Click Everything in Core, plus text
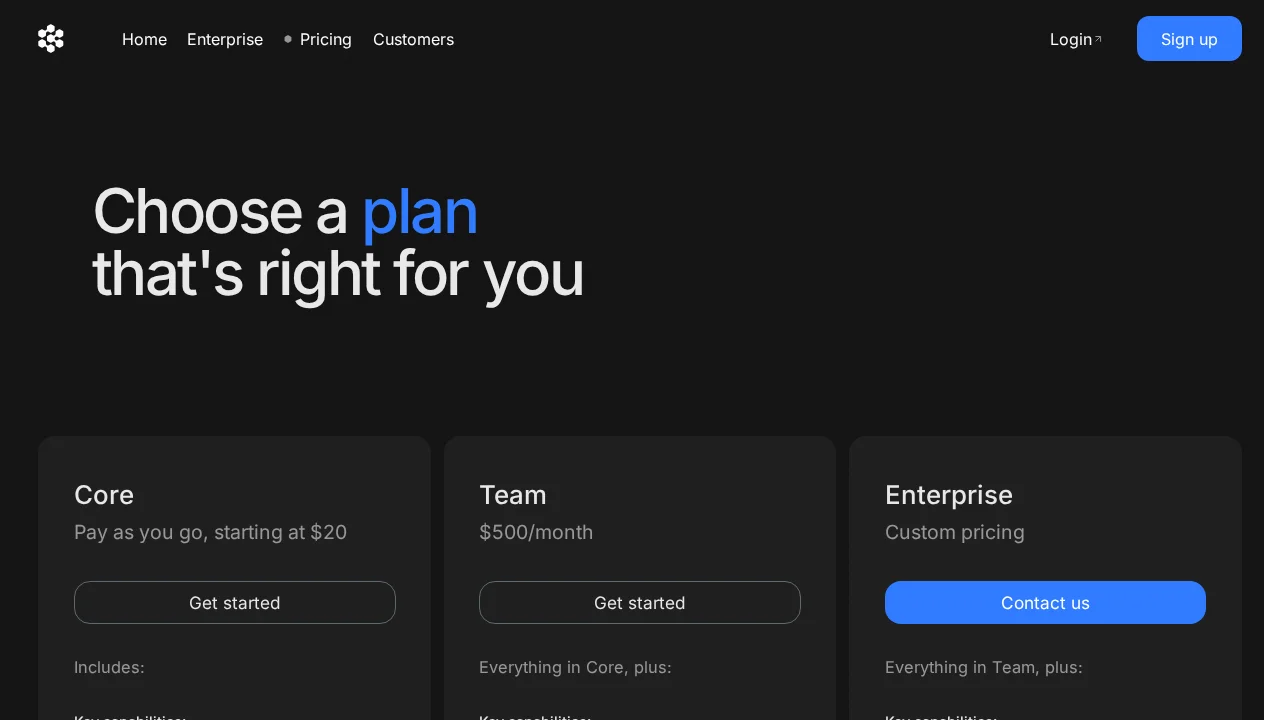 [575, 667]
